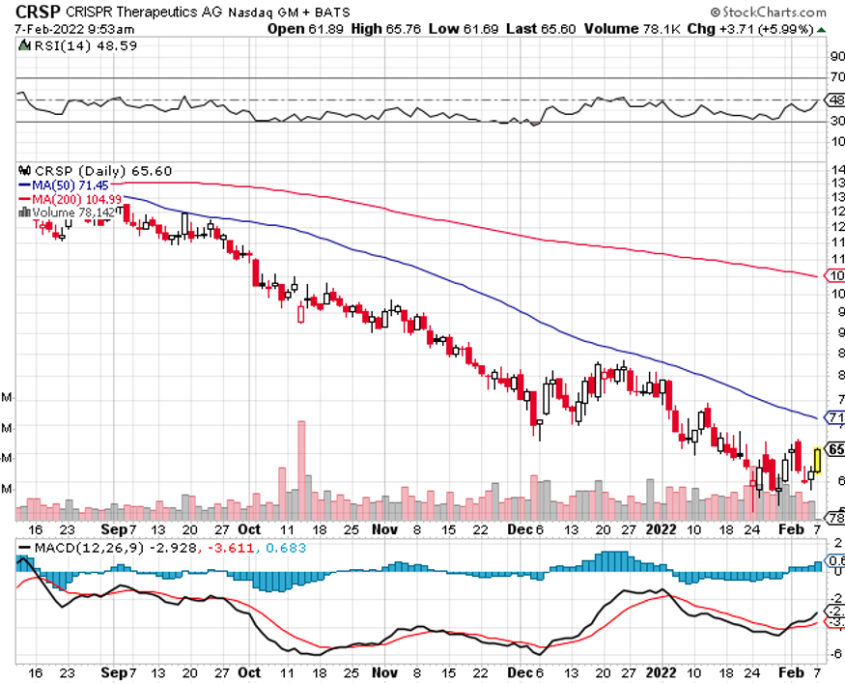Click the RSI axis label 10
Screen dimensions: 845x684
click(837, 141)
